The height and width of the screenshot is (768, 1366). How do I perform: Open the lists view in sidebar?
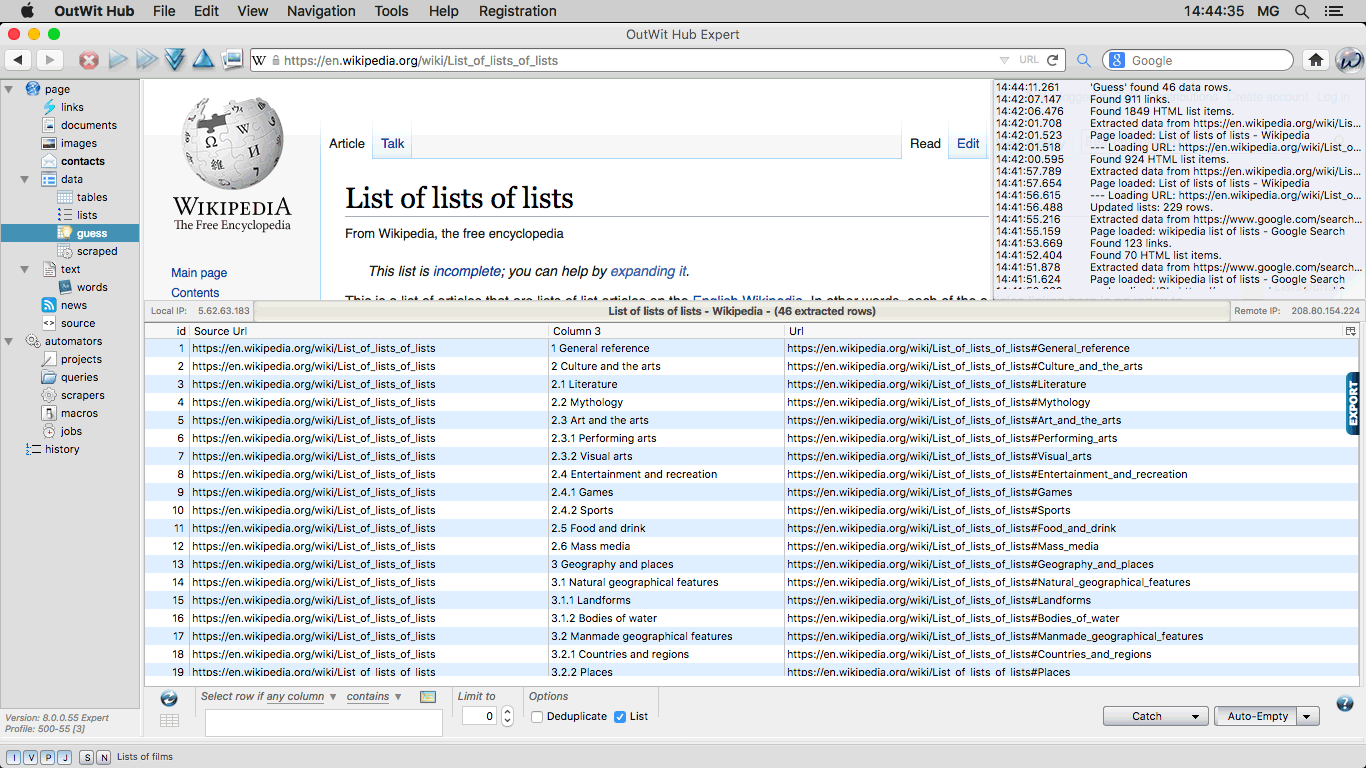pos(78,215)
